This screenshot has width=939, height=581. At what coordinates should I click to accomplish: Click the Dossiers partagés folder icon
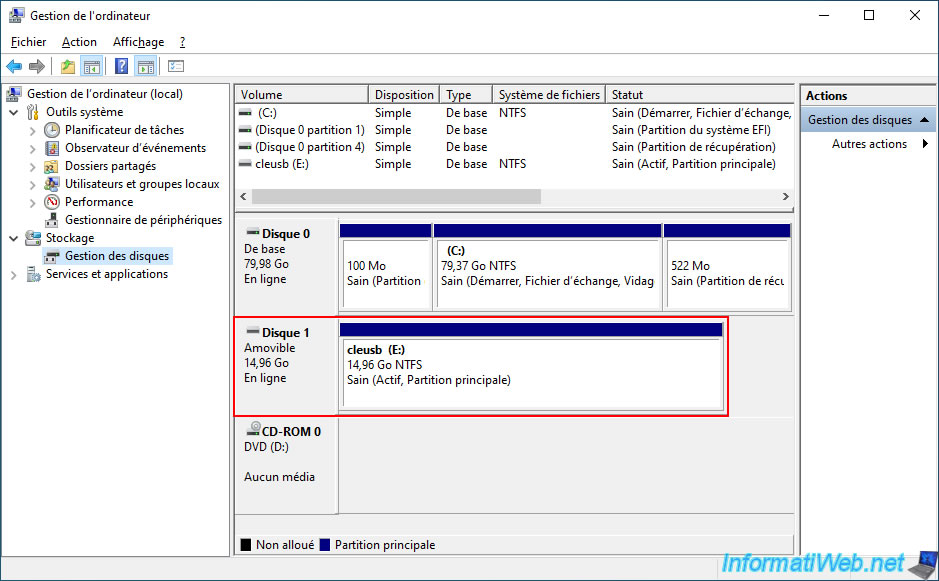(52, 166)
